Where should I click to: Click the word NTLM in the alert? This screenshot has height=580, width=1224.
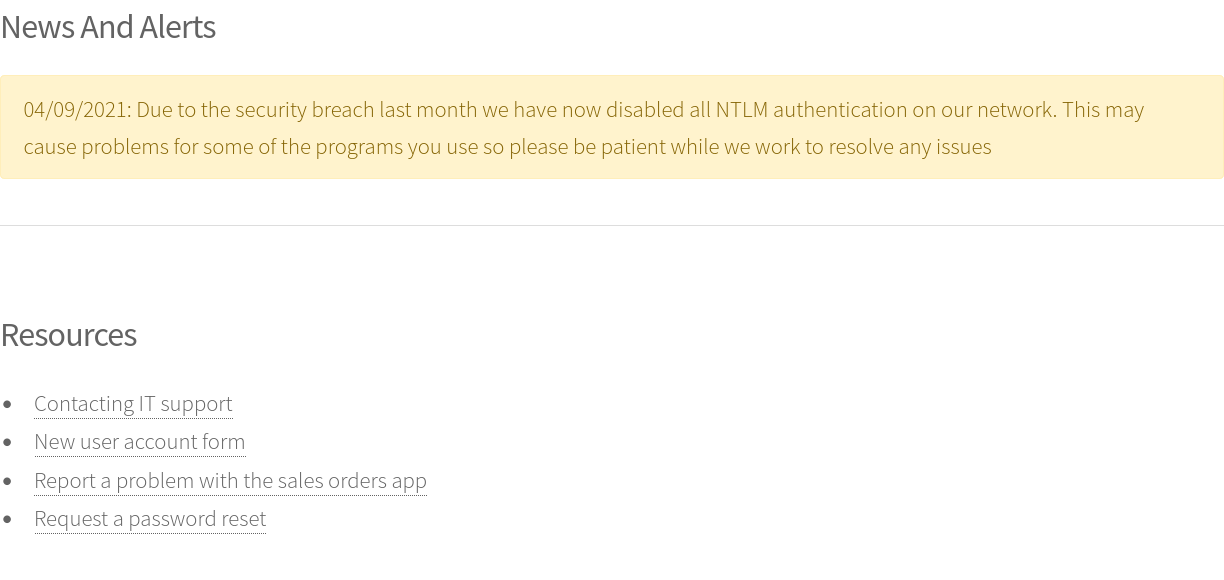pyautogui.click(x=742, y=110)
